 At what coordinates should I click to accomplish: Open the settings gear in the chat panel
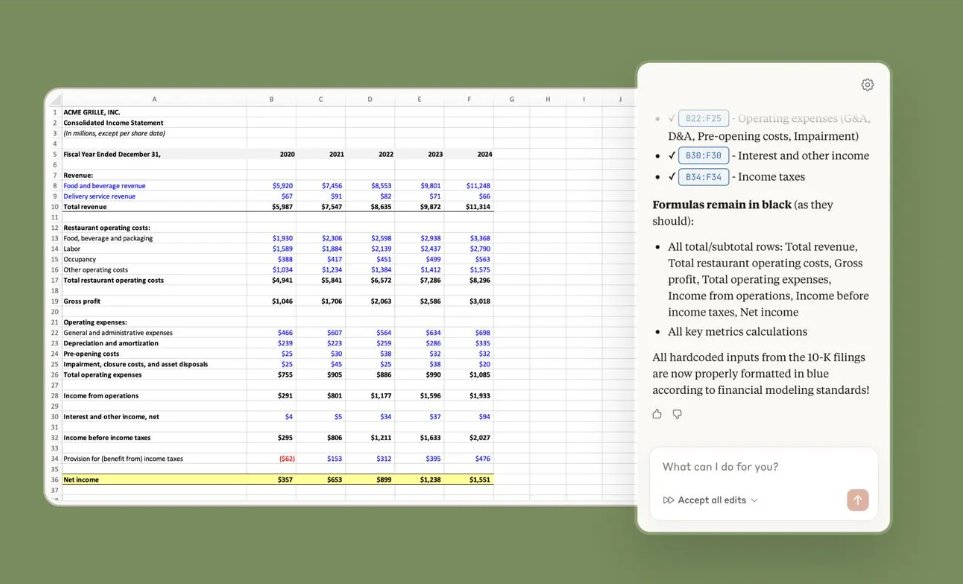point(866,84)
